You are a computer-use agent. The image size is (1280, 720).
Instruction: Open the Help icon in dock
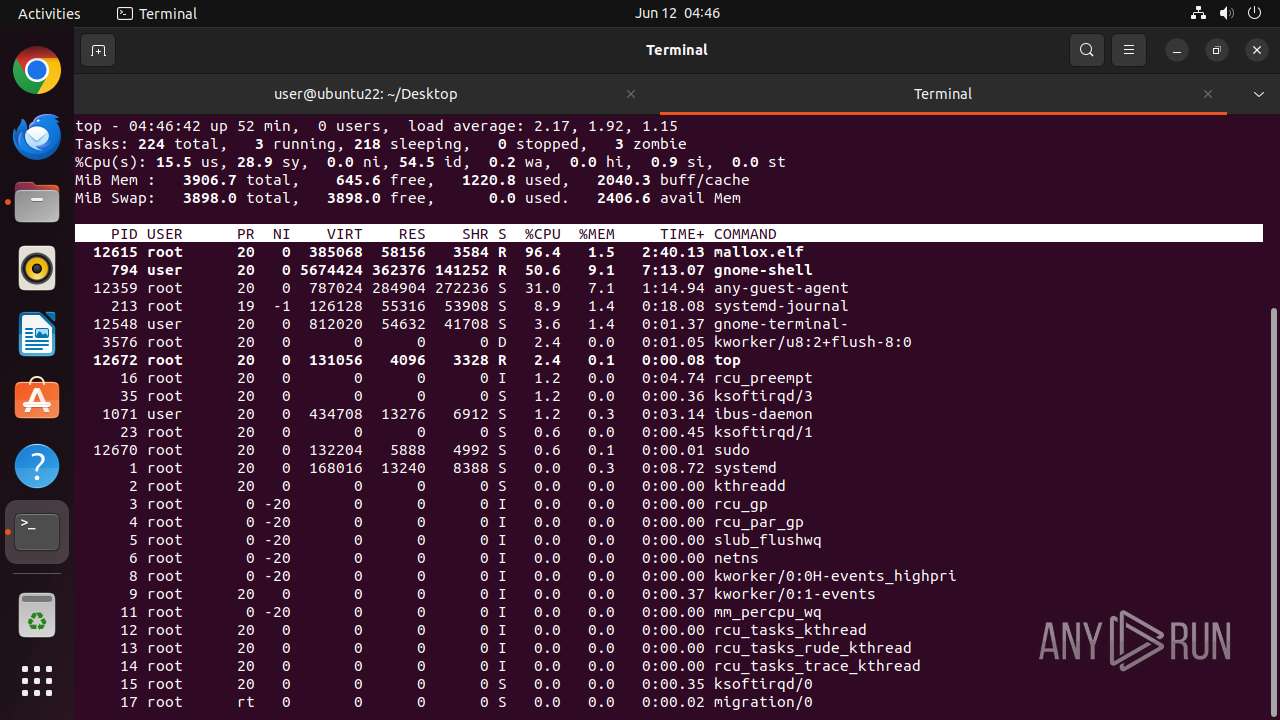(37, 466)
